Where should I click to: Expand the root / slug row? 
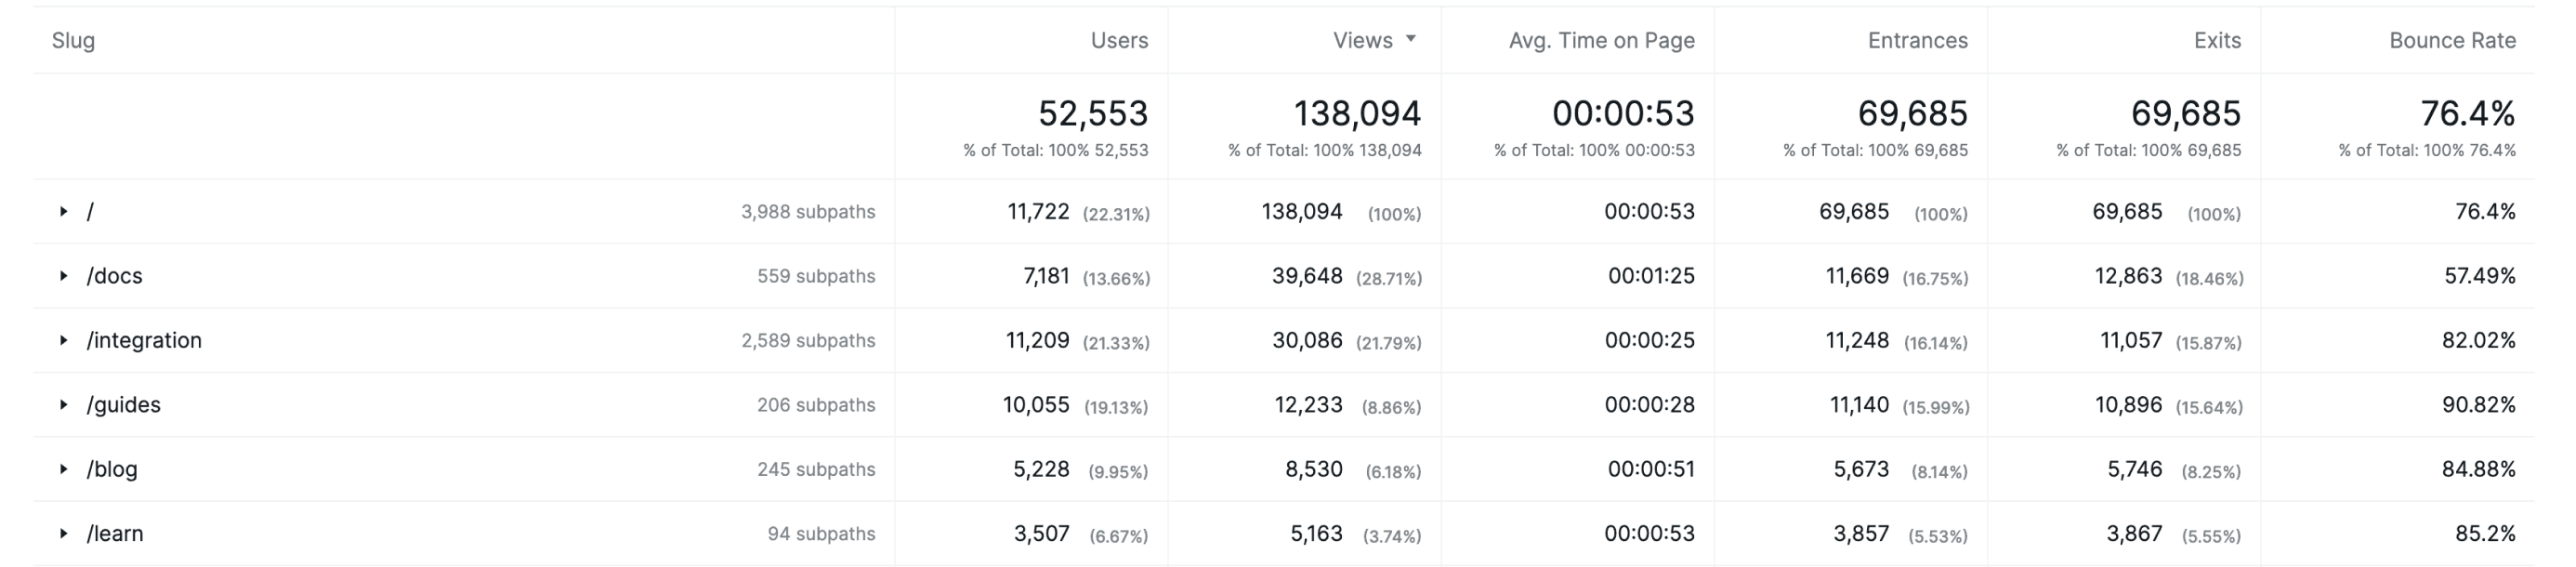coord(63,212)
